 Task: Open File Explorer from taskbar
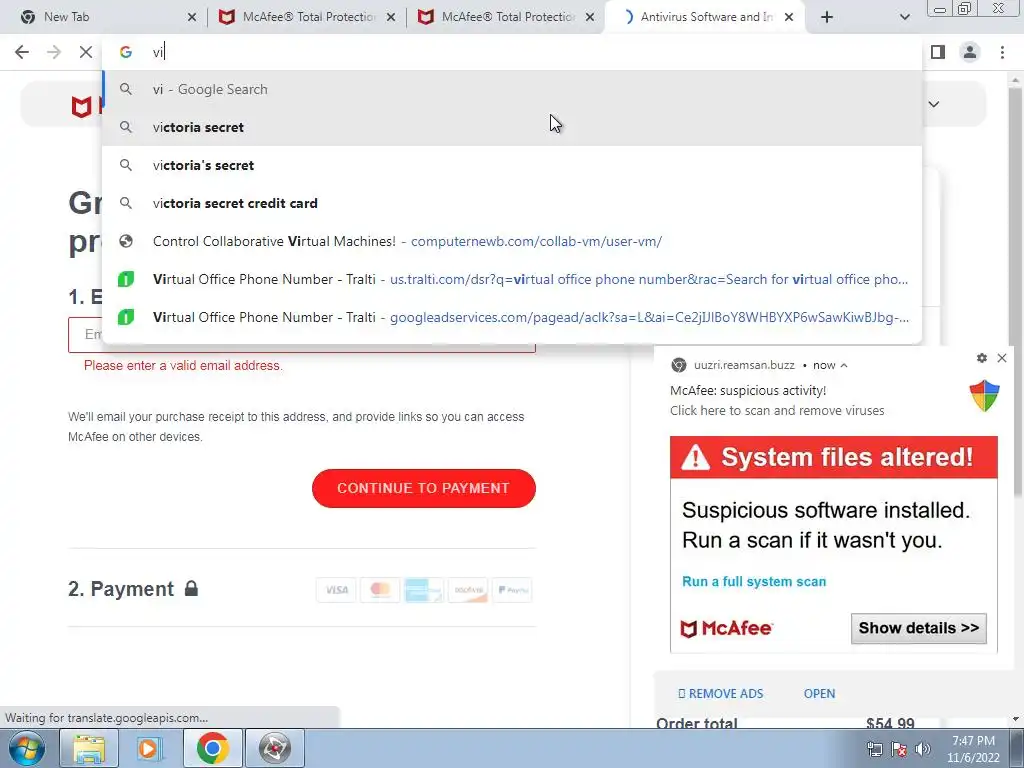89,748
